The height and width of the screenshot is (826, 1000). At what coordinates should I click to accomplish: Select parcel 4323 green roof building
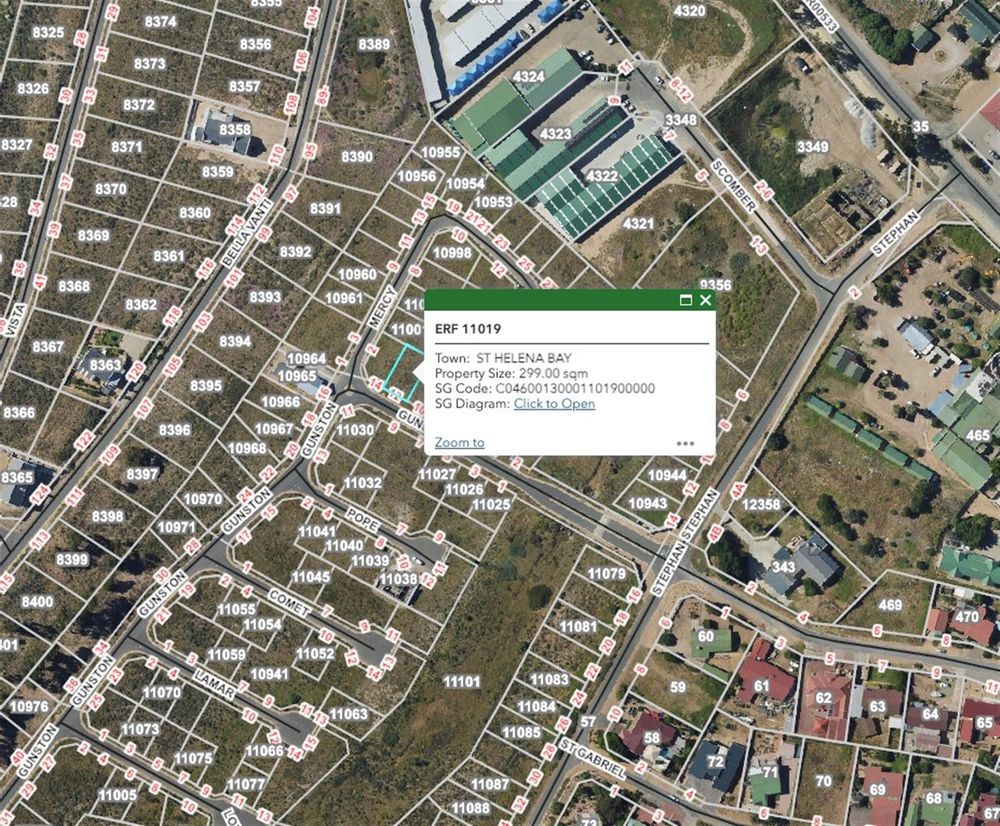pos(555,134)
